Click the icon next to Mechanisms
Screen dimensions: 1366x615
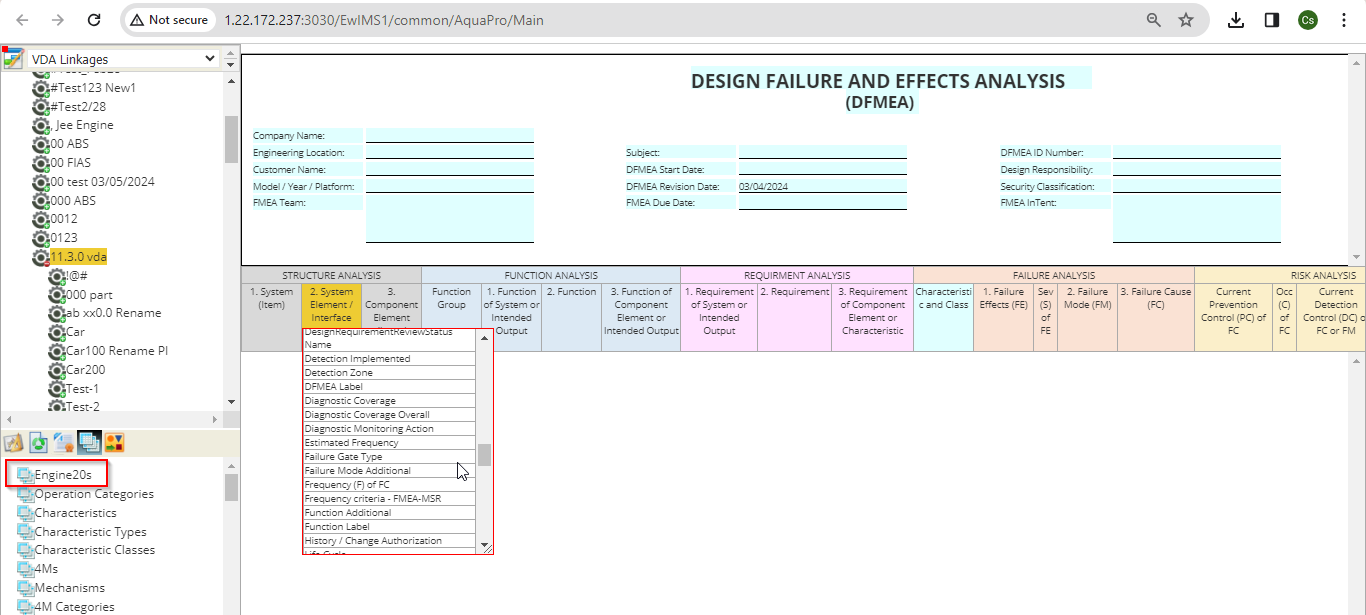tap(25, 588)
